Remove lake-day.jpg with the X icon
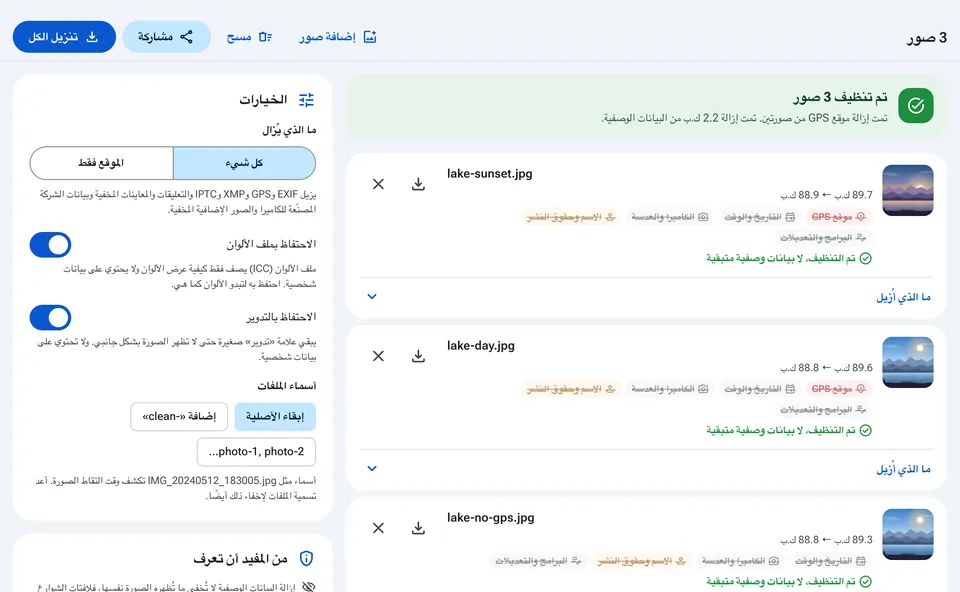 pos(378,356)
